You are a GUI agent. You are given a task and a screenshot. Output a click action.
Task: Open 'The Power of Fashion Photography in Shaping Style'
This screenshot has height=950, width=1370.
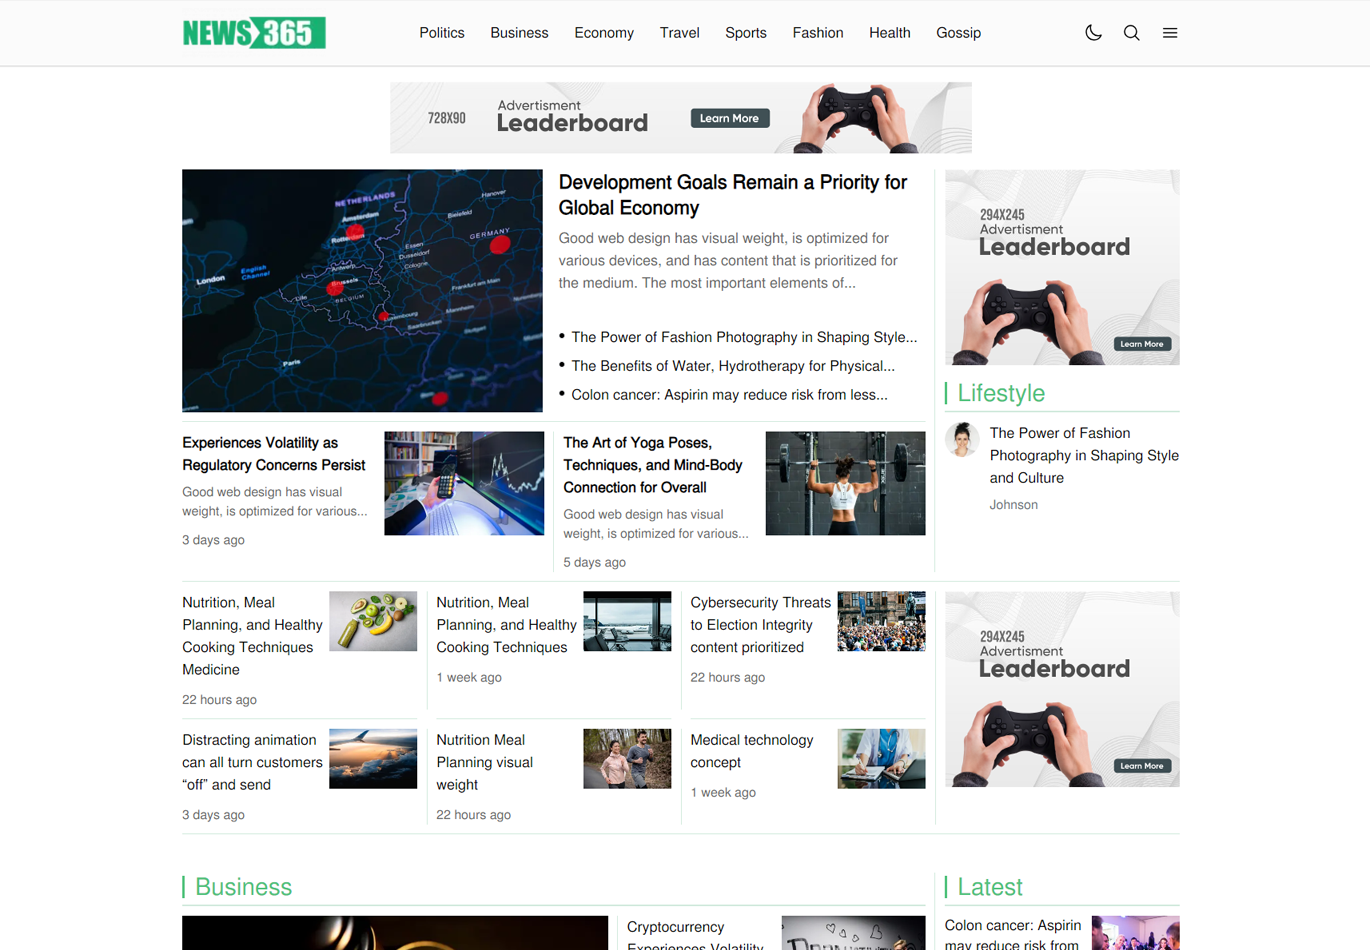(1084, 455)
